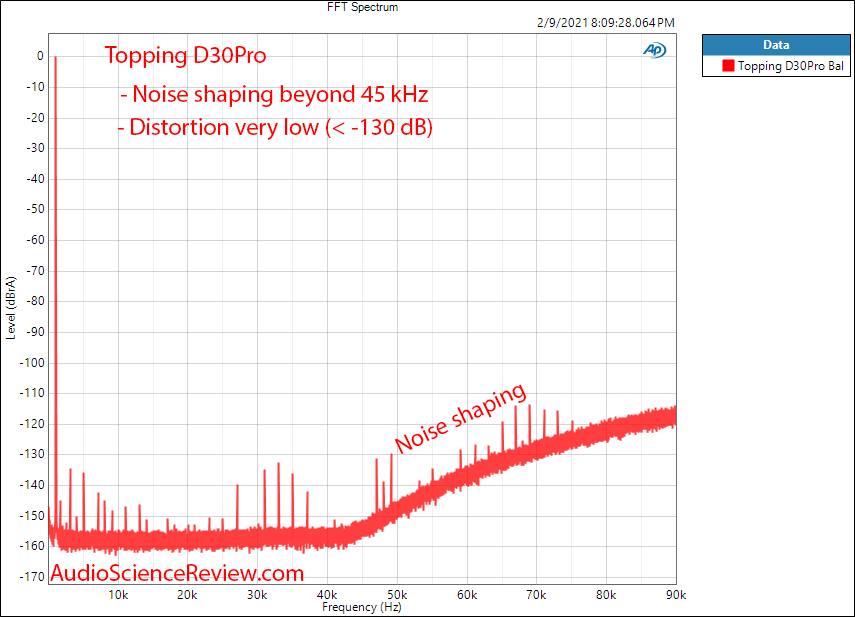Click the -160 tick on the level axis

pyautogui.click(x=32, y=546)
